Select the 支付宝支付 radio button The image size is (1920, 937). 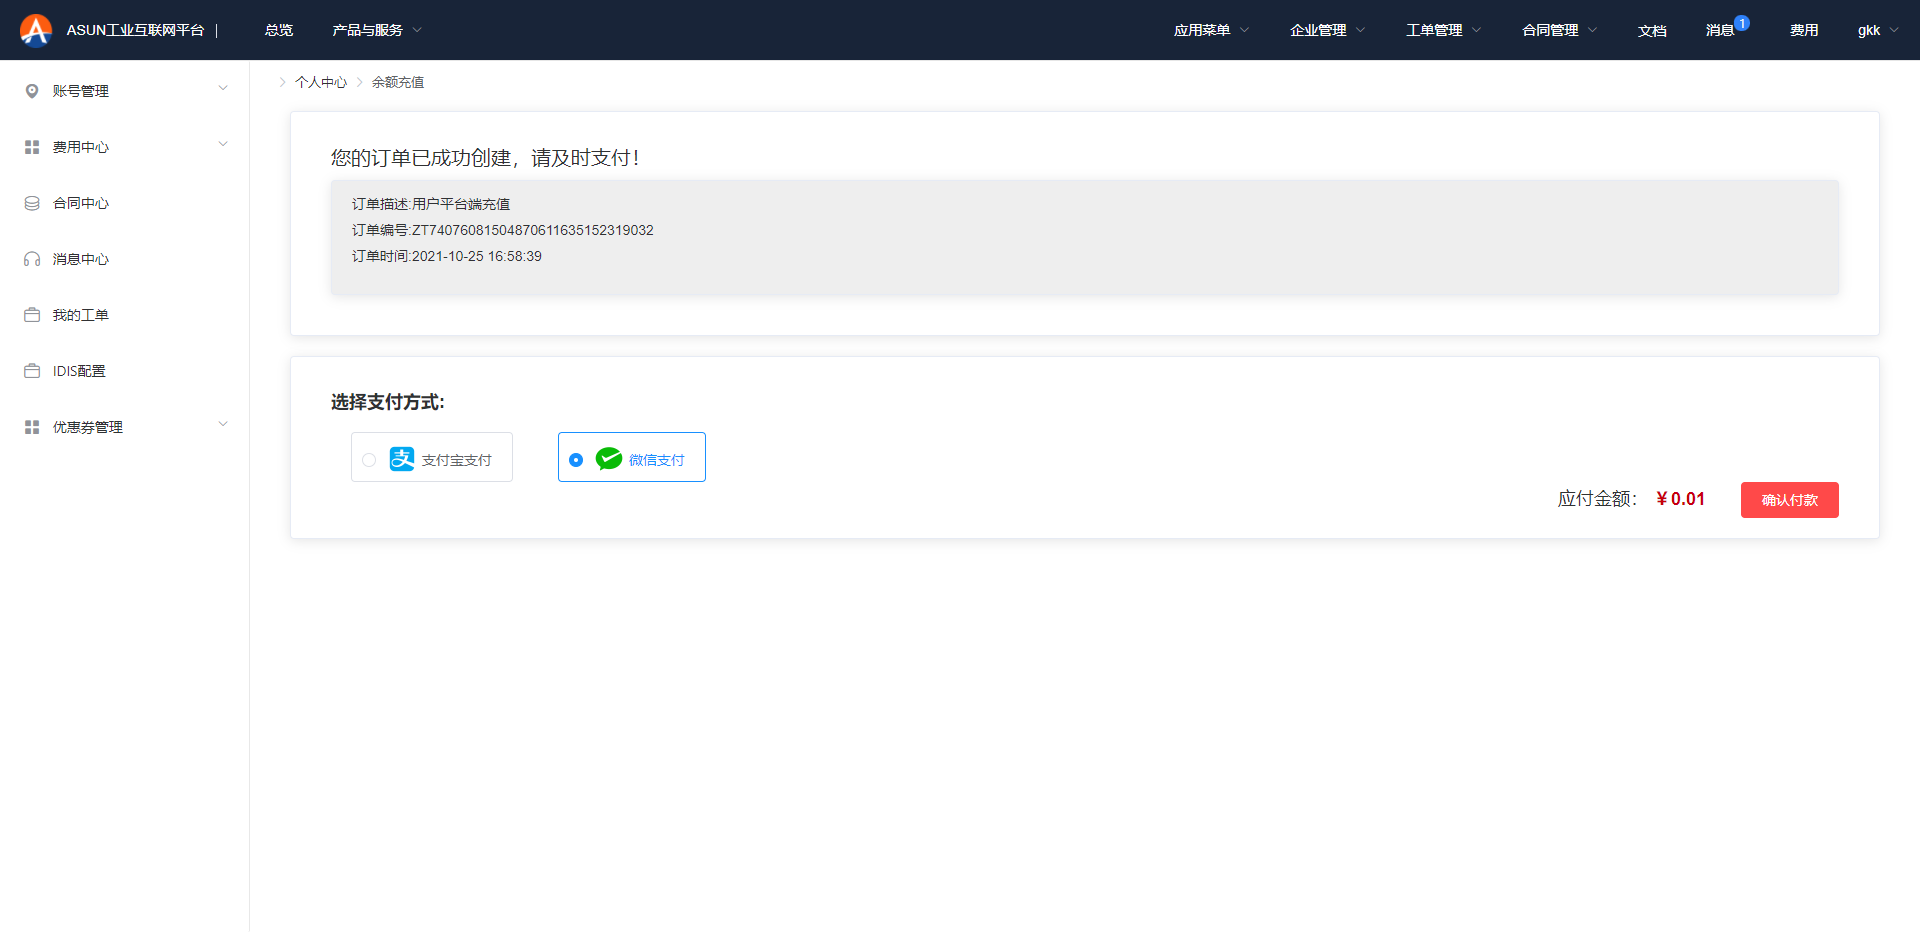click(369, 460)
